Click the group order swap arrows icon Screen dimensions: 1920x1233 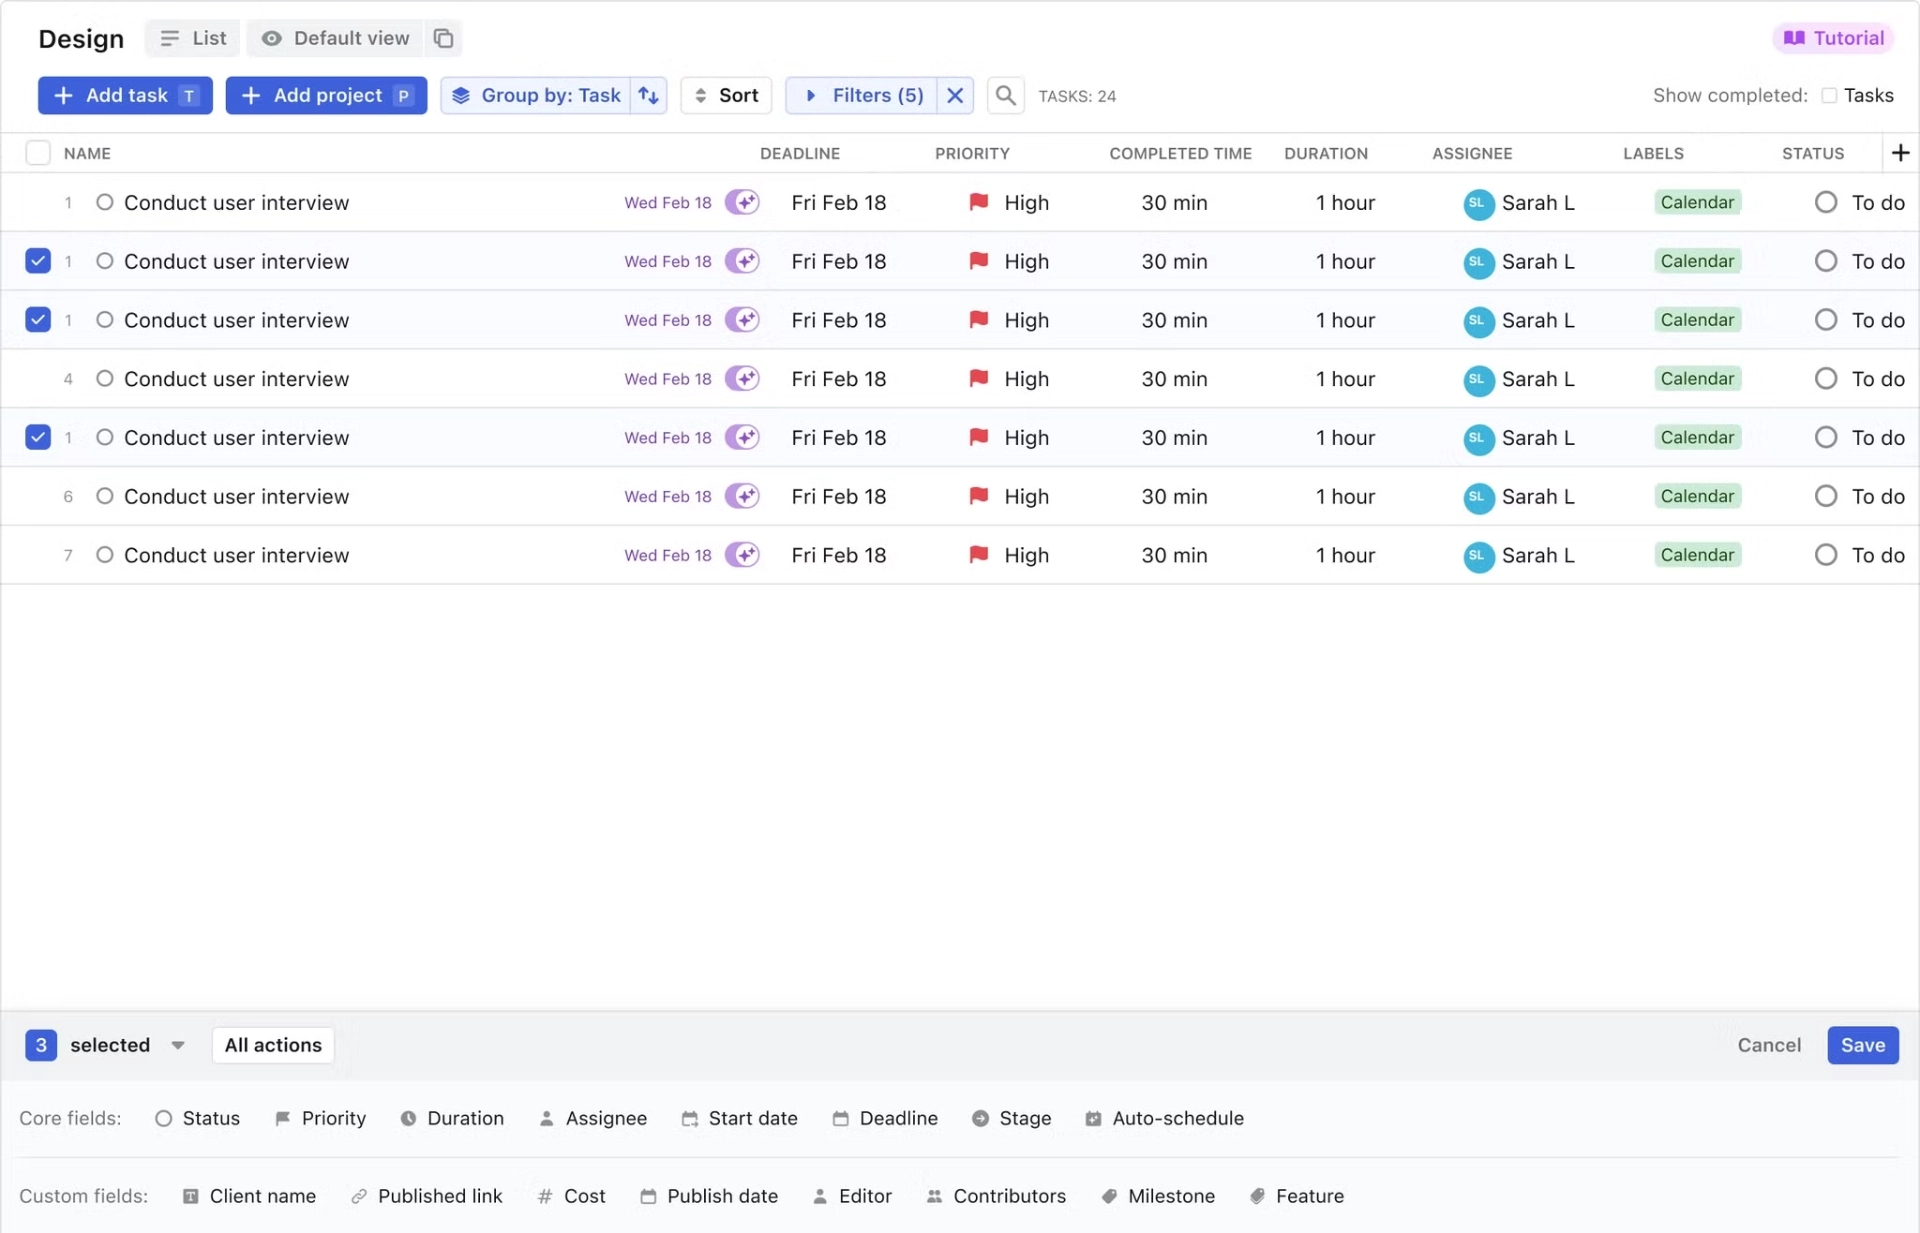click(x=649, y=95)
